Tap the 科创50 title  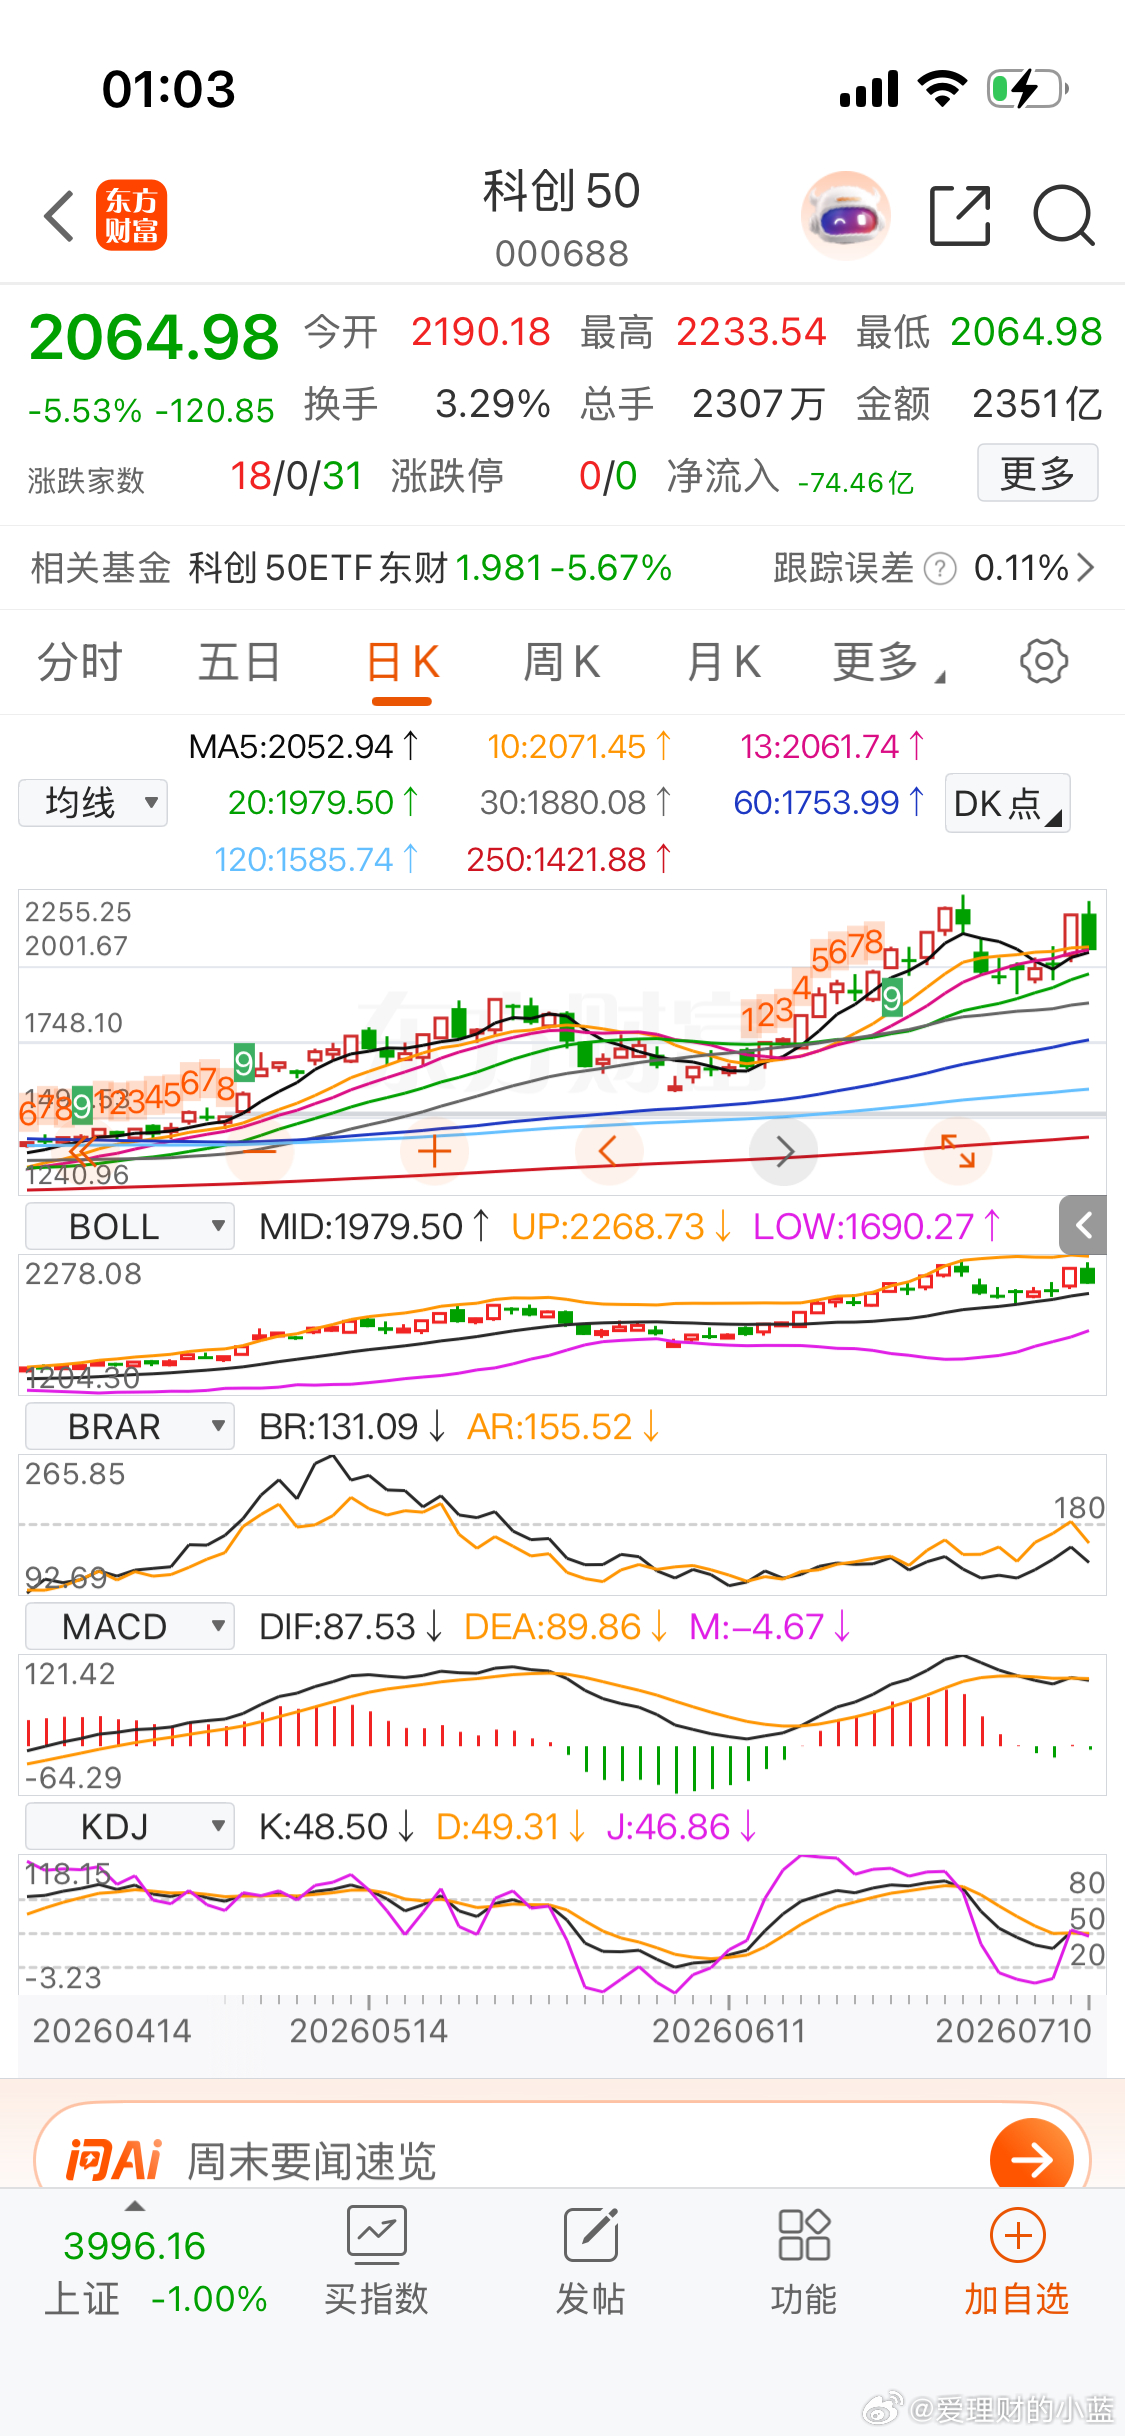click(x=562, y=191)
